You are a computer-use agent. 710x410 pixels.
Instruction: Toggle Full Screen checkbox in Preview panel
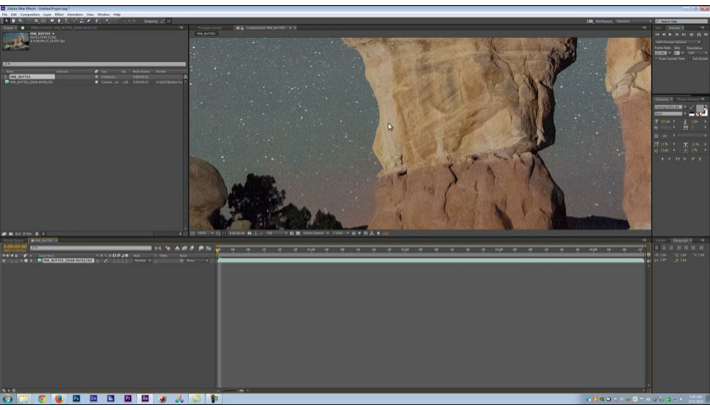point(691,58)
